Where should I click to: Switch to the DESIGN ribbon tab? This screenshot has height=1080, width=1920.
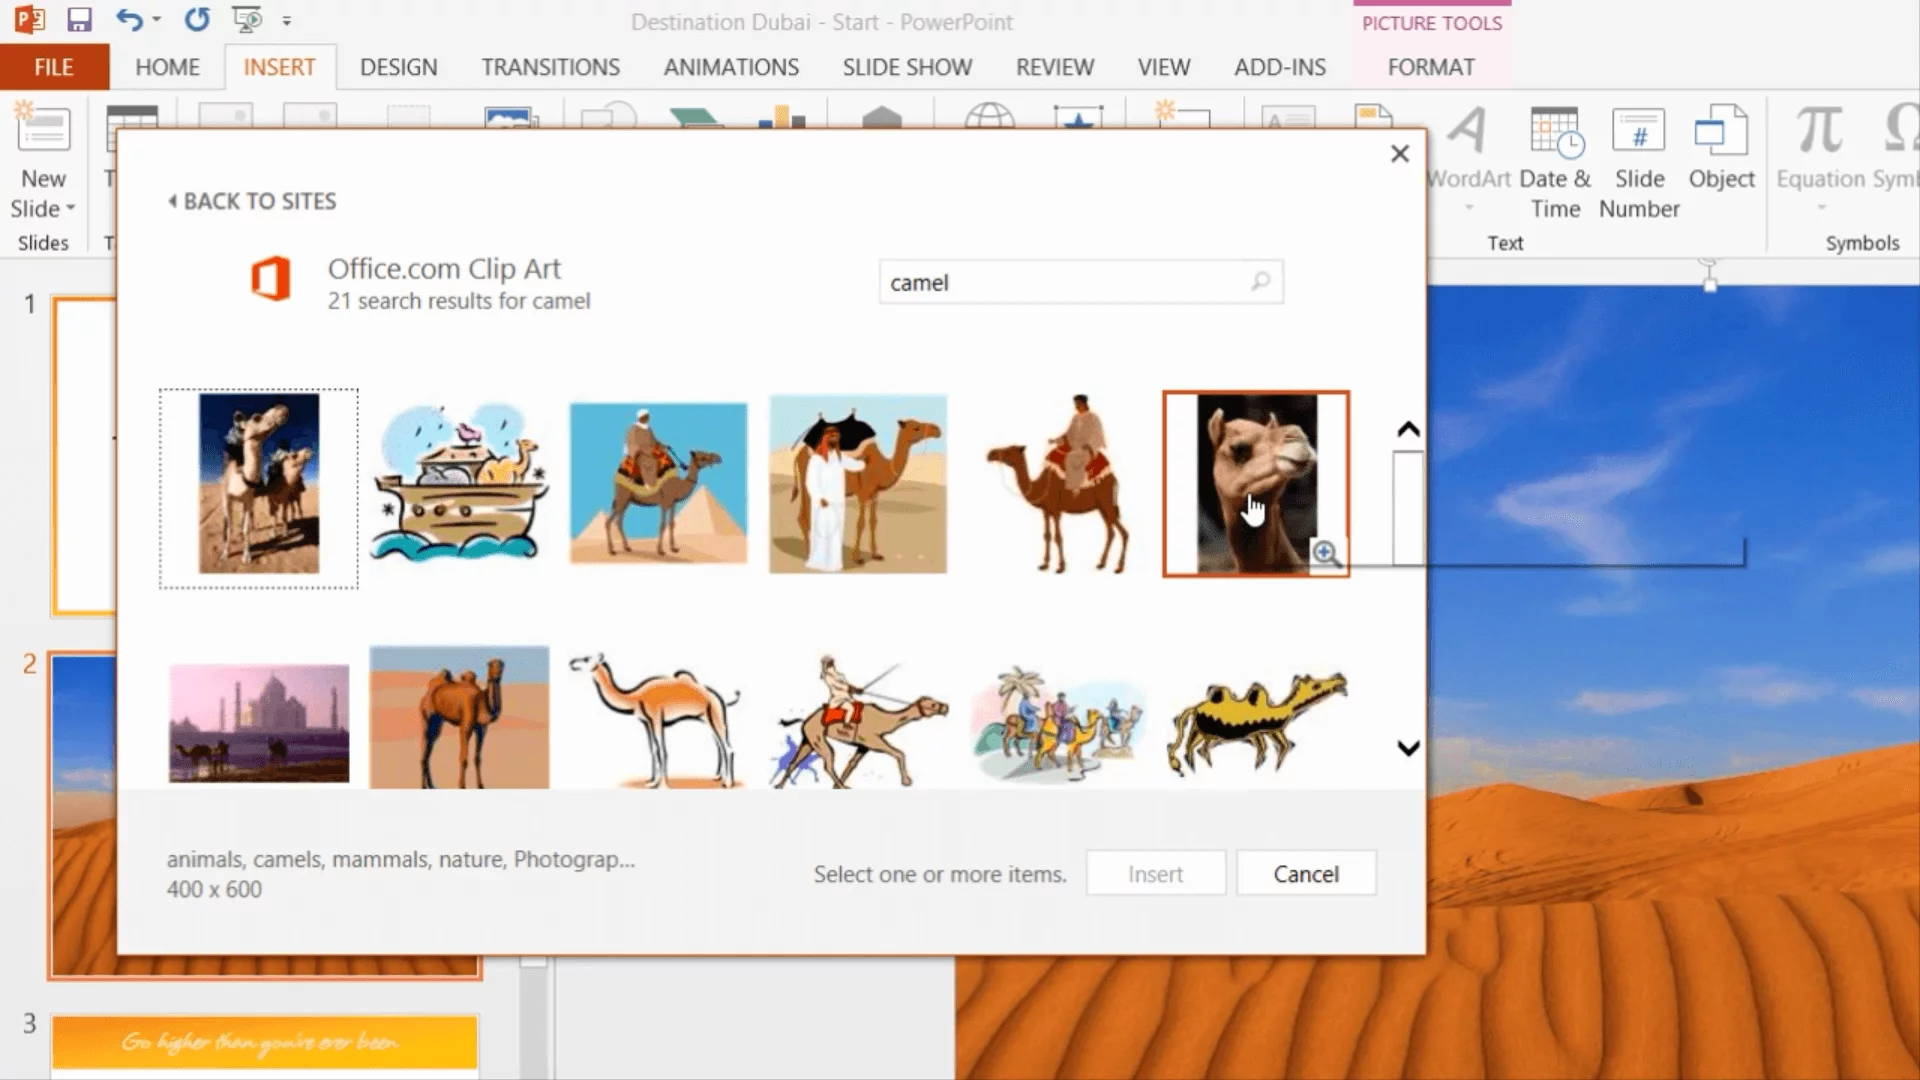click(x=398, y=67)
